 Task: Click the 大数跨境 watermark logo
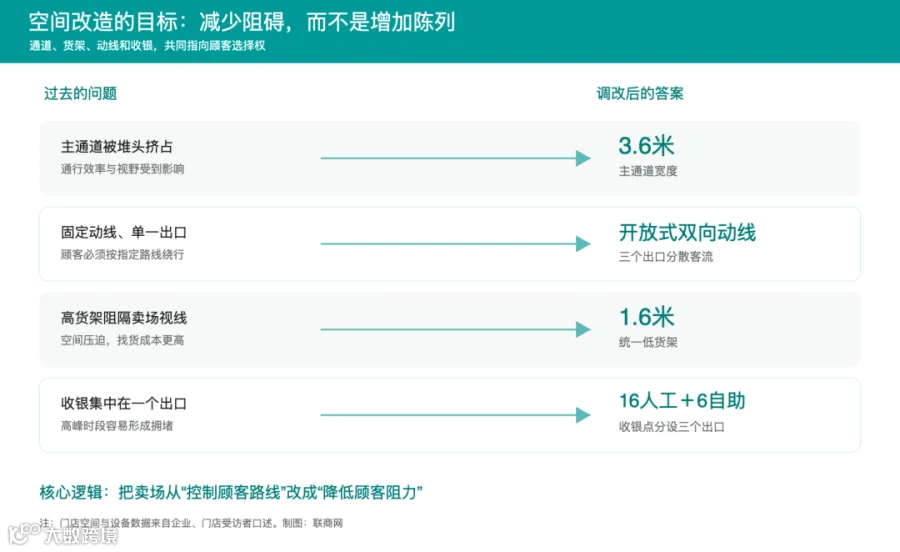point(63,534)
